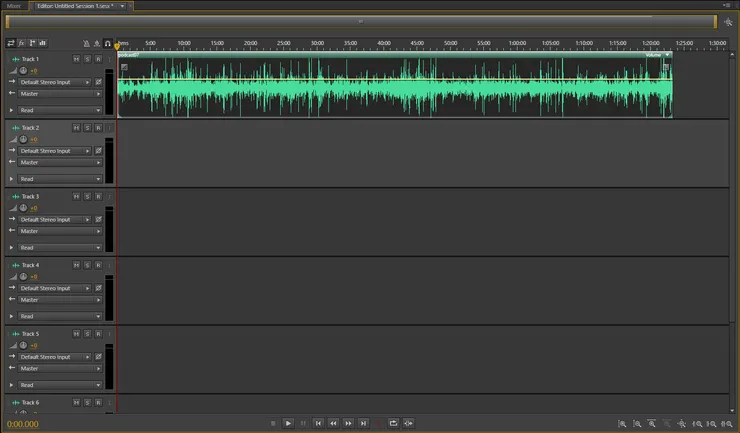Click the first zoom icon in the bottom zoom toolbar
The height and width of the screenshot is (433, 740).
click(x=622, y=424)
